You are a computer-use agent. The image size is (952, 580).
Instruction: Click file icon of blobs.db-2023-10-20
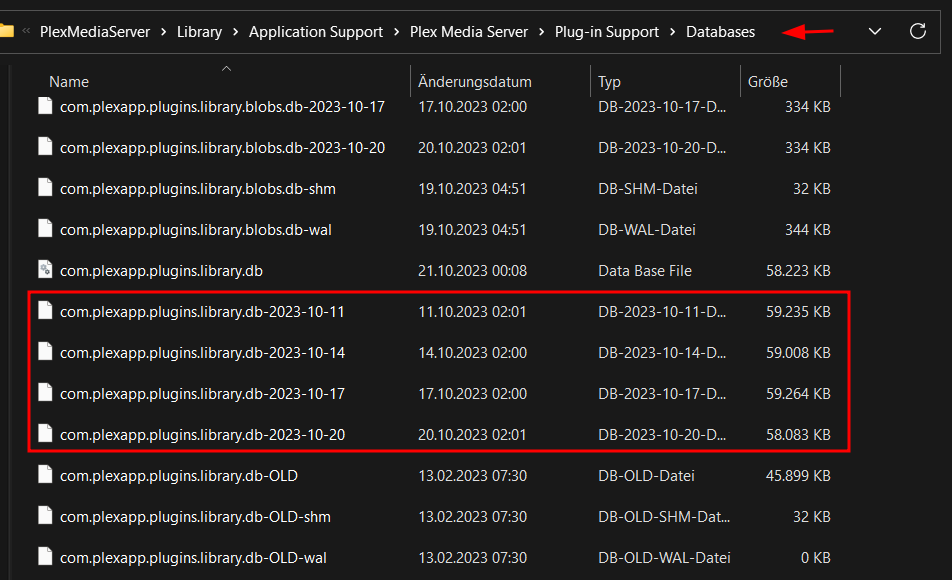pyautogui.click(x=45, y=146)
